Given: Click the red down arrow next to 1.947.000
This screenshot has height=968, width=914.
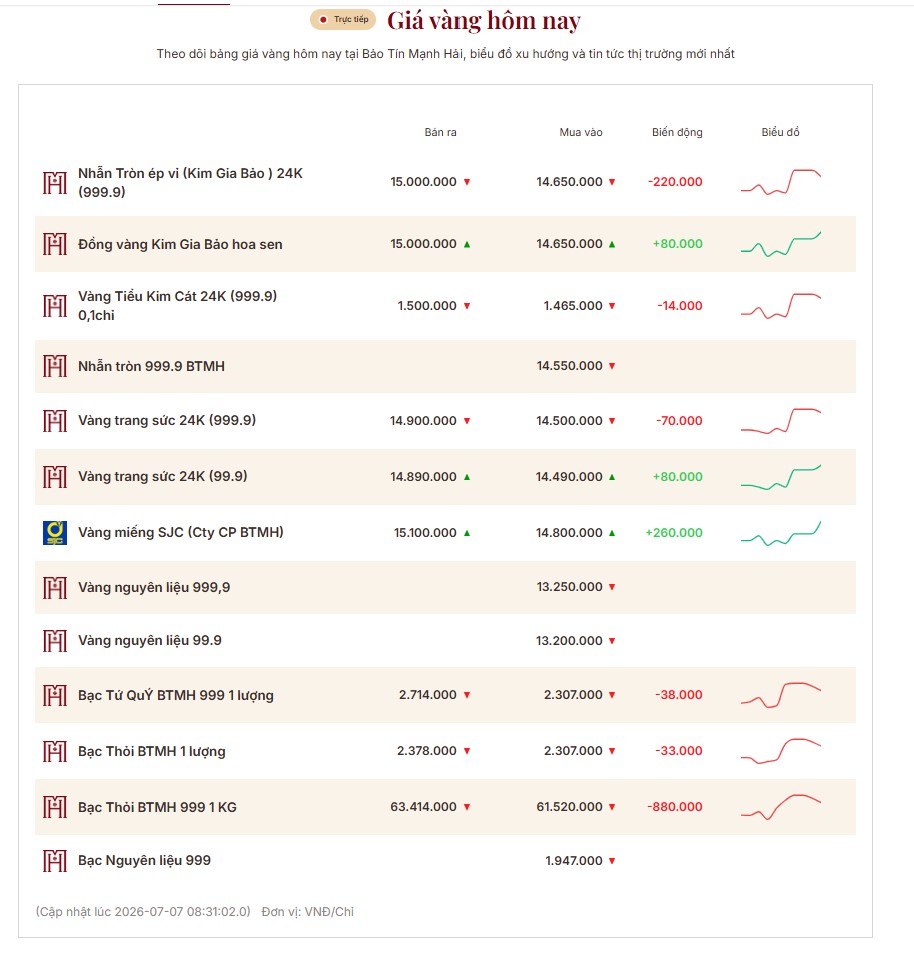Looking at the screenshot, I should [x=612, y=861].
